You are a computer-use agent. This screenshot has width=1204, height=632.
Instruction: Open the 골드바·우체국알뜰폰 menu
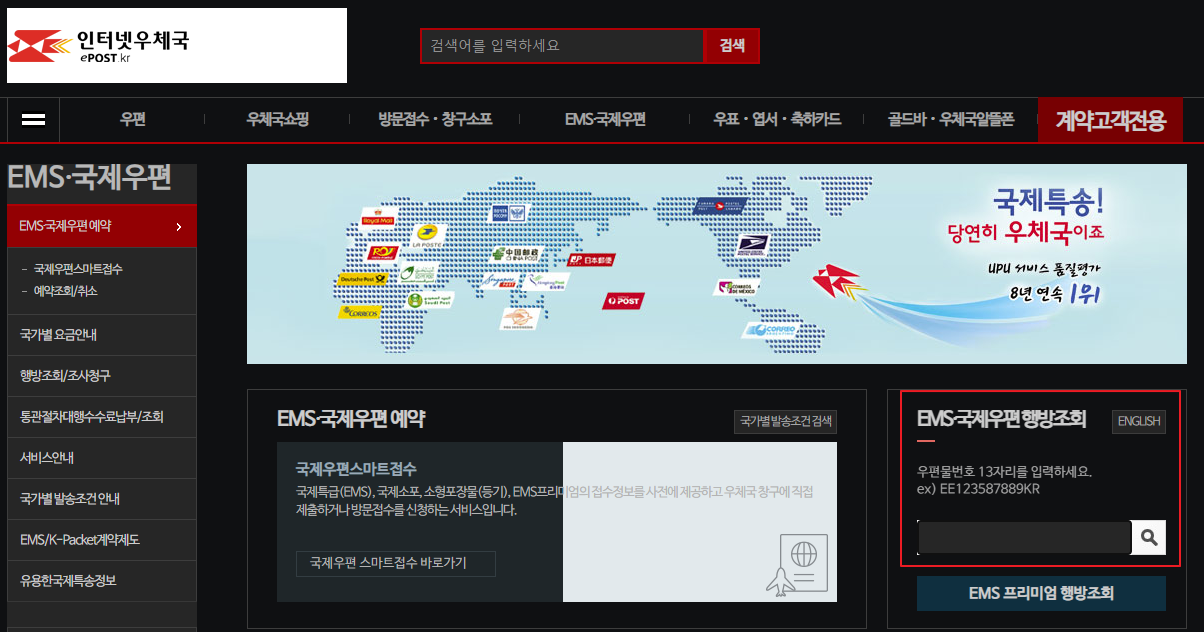951,120
